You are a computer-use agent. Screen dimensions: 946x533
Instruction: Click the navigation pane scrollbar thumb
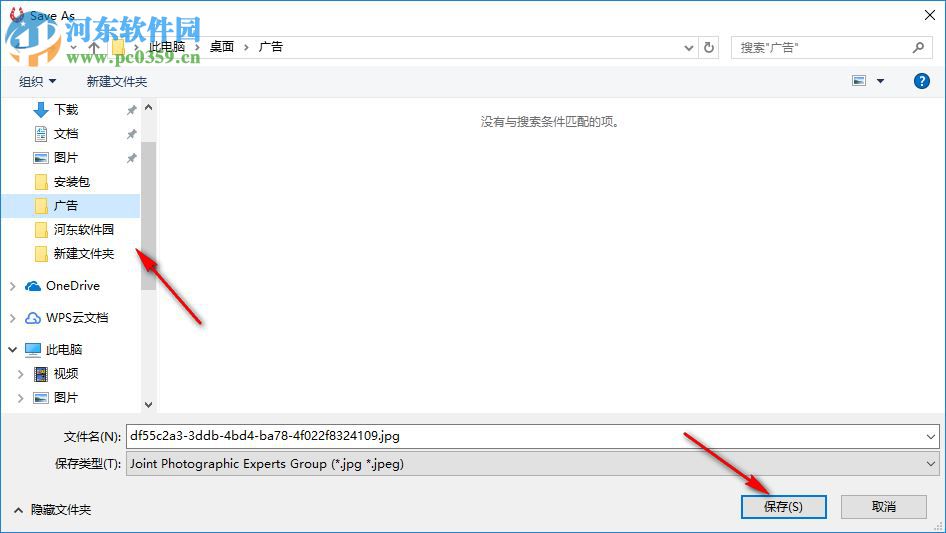point(148,215)
